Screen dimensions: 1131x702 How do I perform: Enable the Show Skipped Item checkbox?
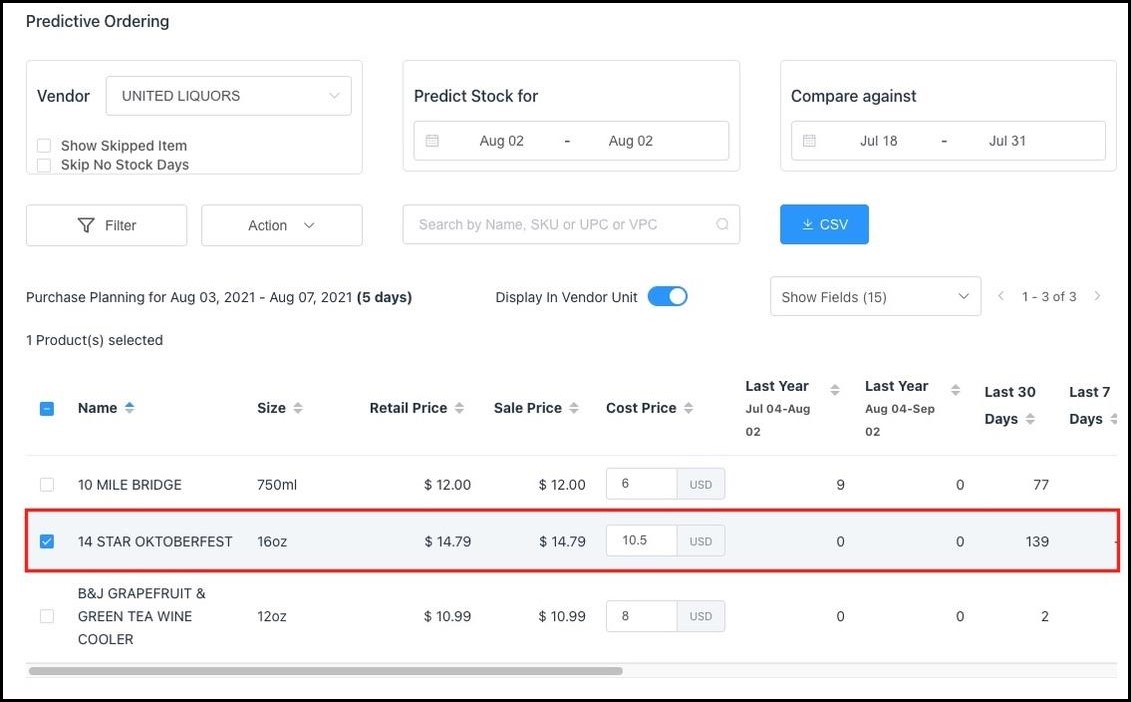click(x=44, y=145)
